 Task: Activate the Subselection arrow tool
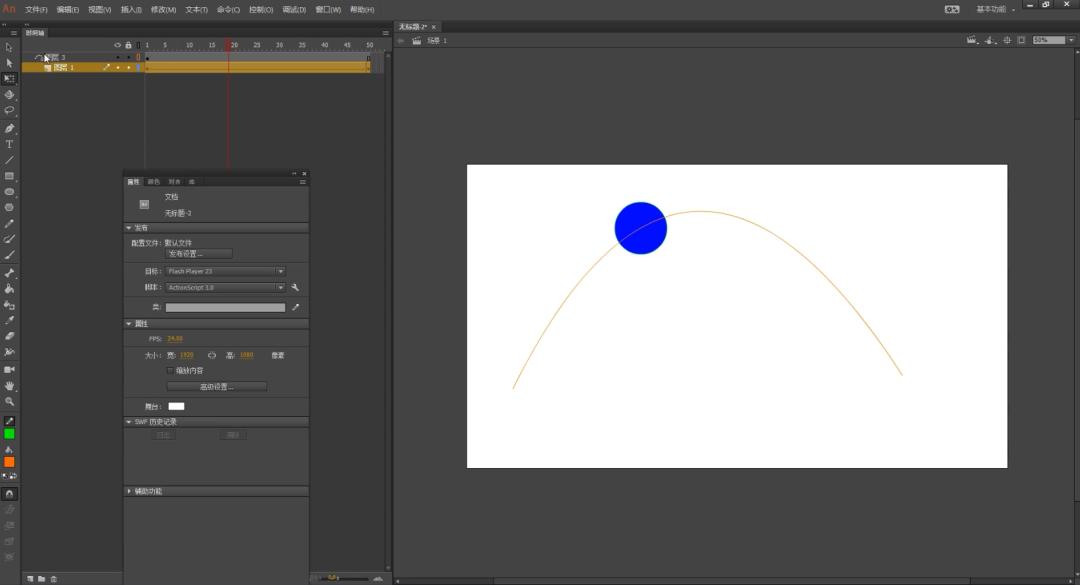[10, 63]
